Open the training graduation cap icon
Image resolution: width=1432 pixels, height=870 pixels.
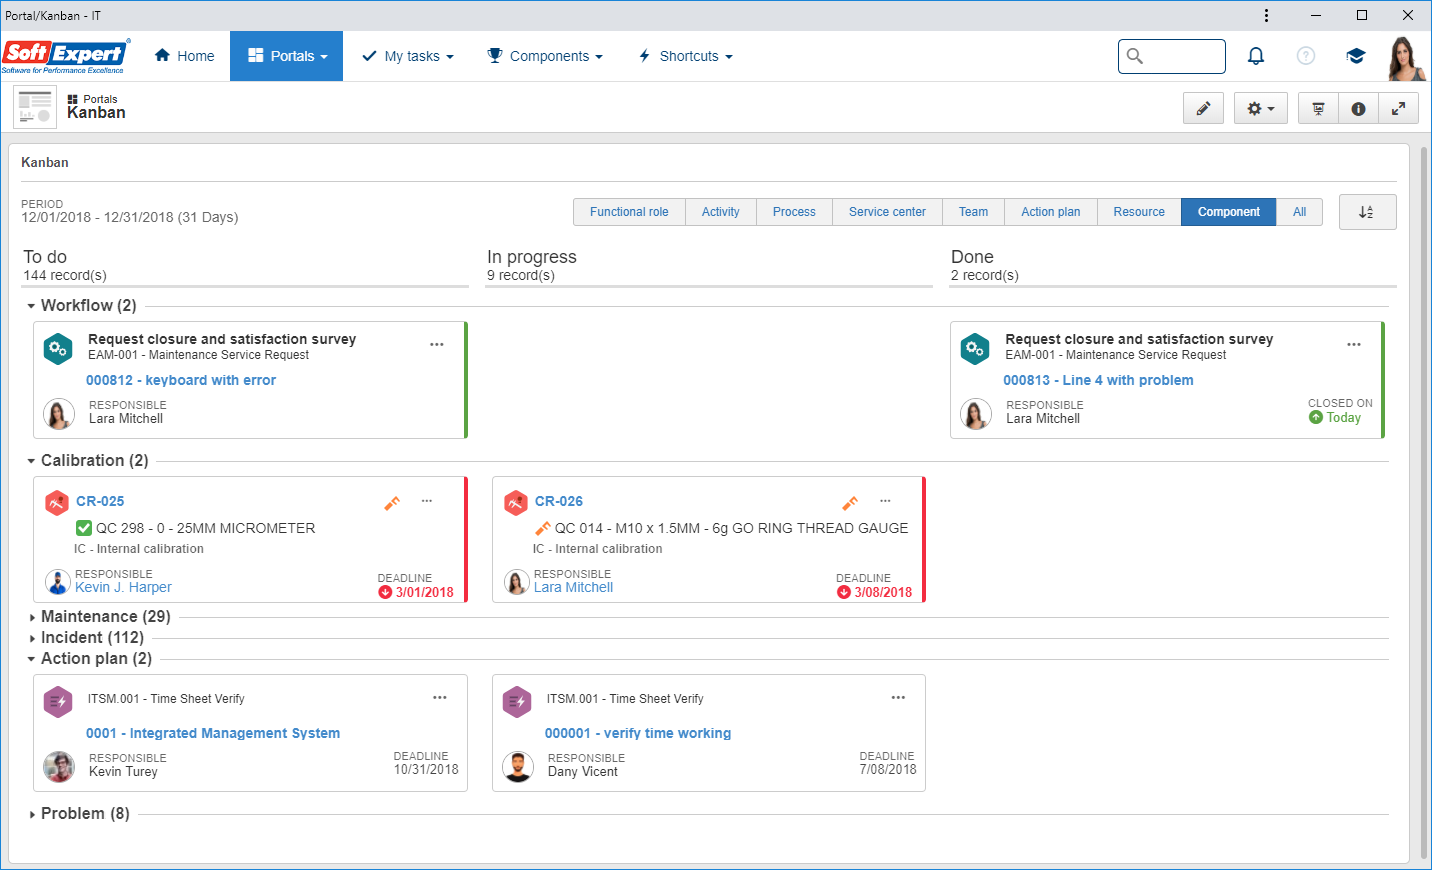1356,56
